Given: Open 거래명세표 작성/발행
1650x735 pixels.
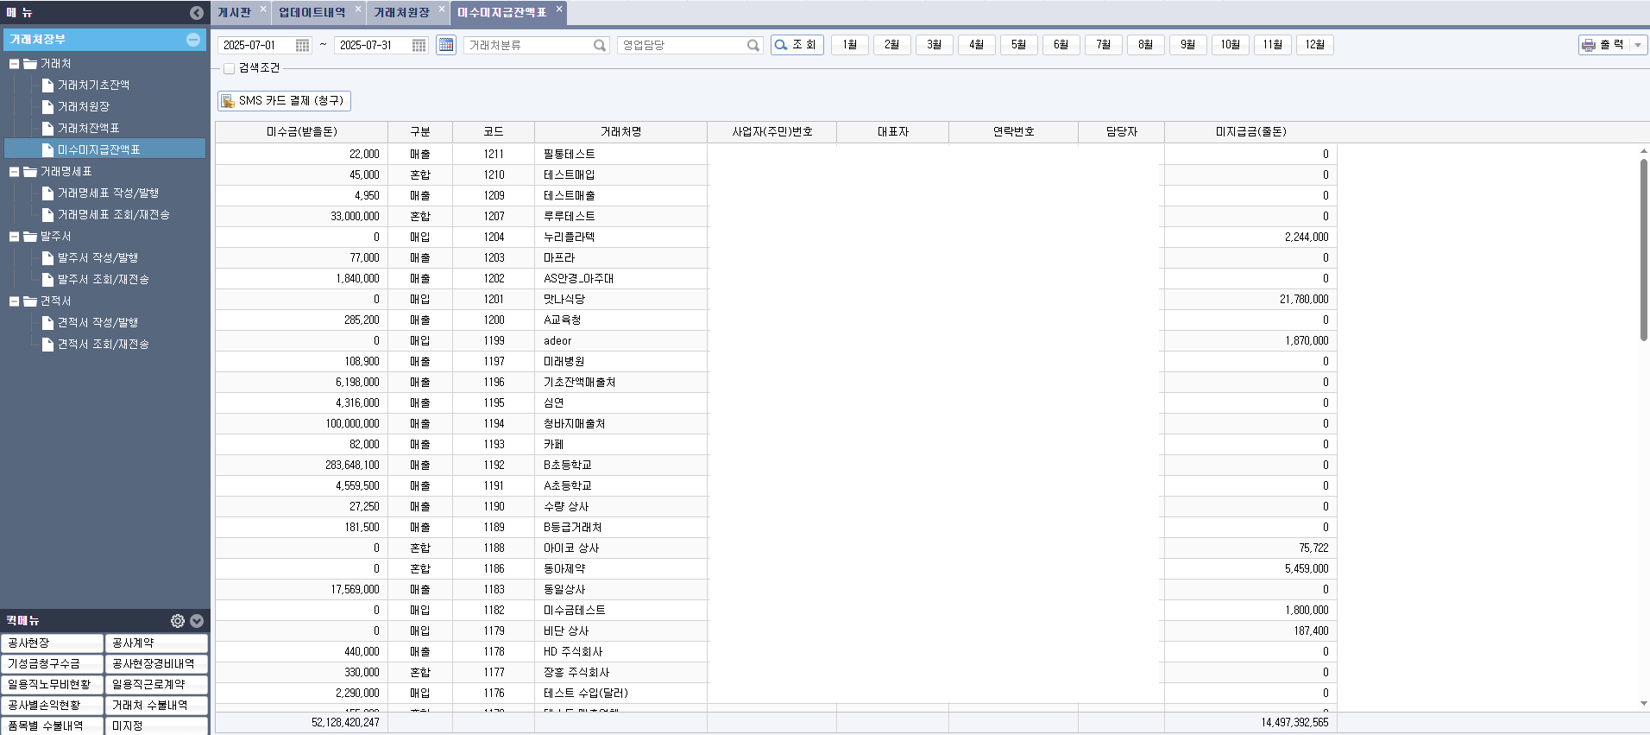Looking at the screenshot, I should [x=108, y=193].
